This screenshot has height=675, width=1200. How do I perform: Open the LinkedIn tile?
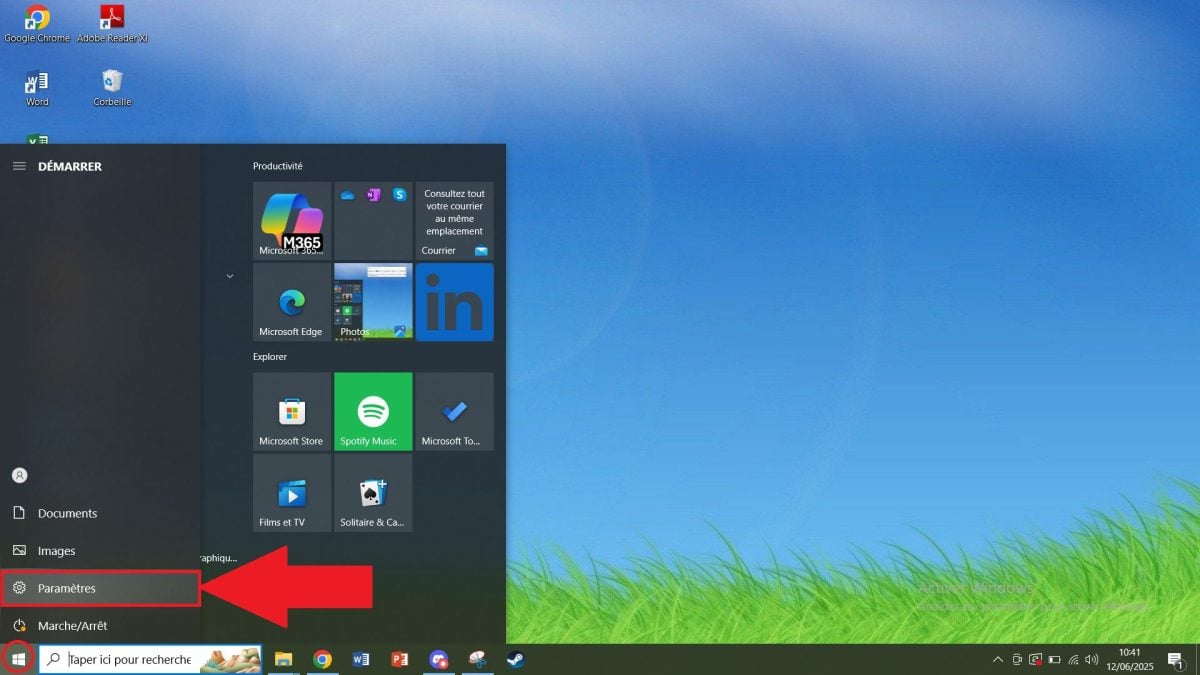pos(454,302)
